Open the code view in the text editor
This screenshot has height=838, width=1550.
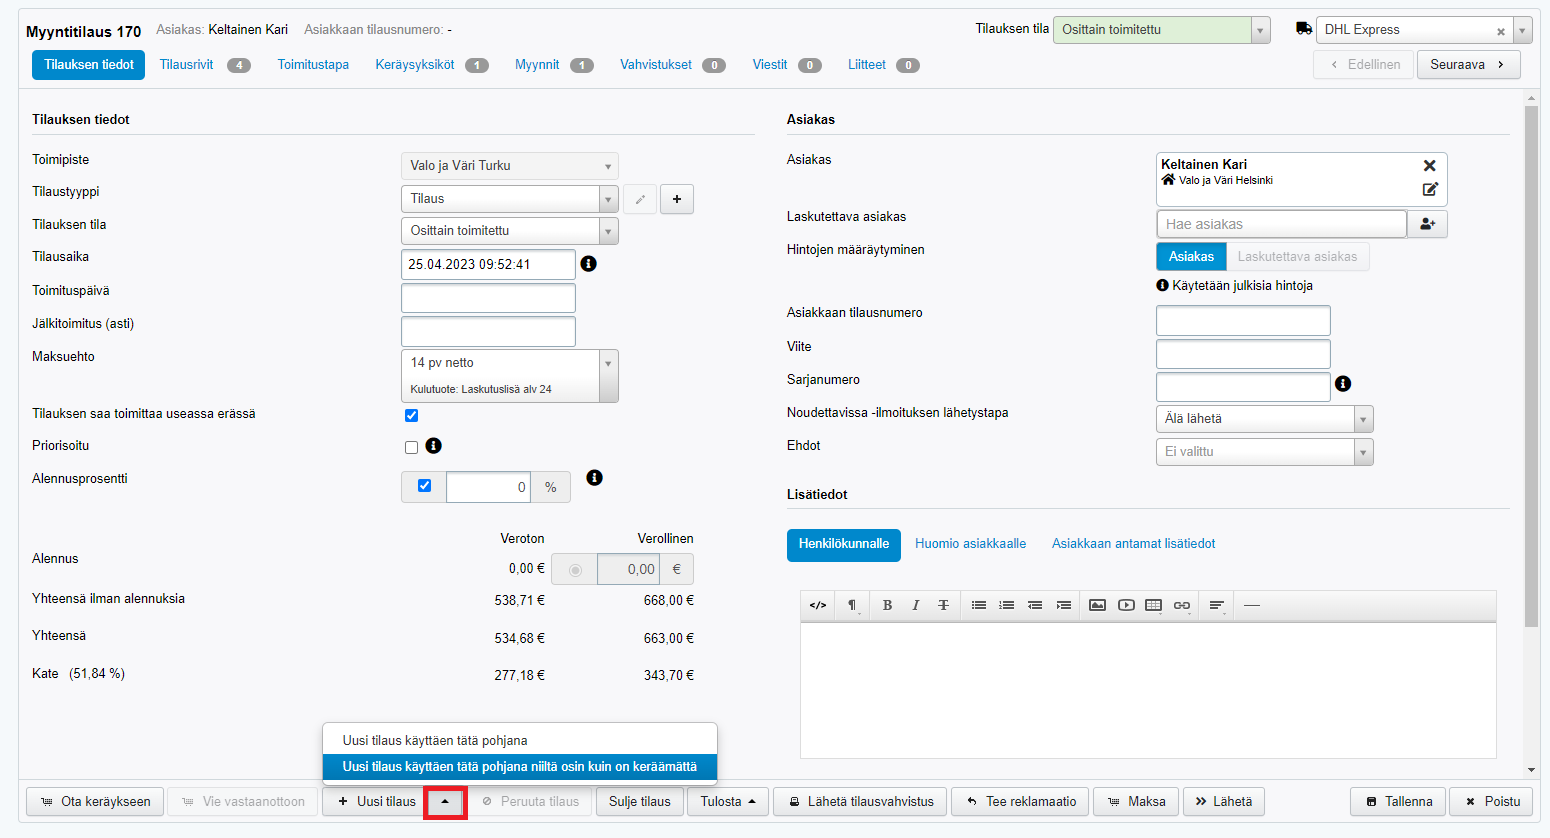(x=818, y=605)
